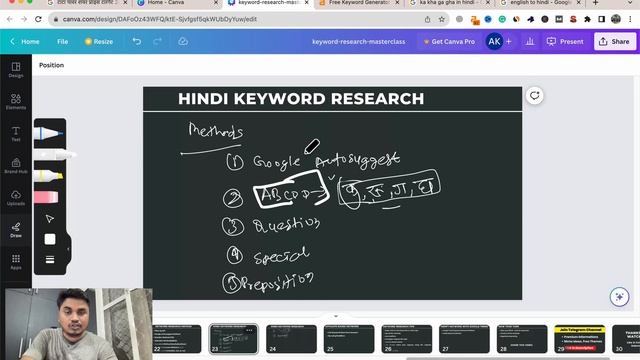Open a new browser tab
Screen dimensions: 640x360
pos(596,2)
